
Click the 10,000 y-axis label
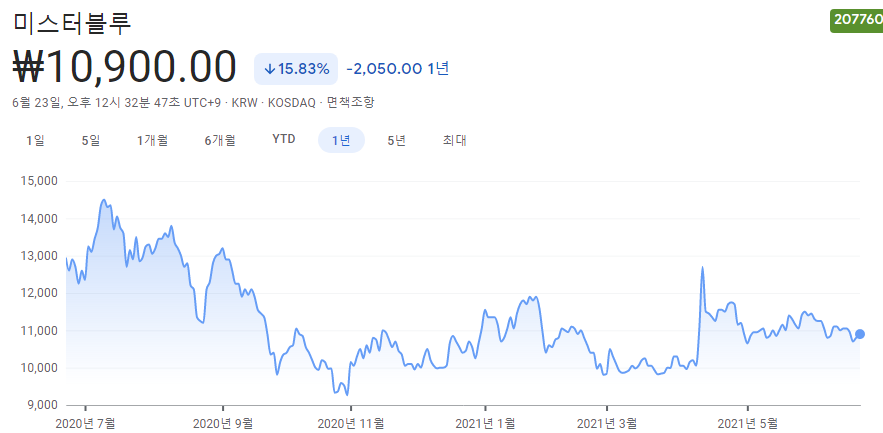click(x=39, y=368)
